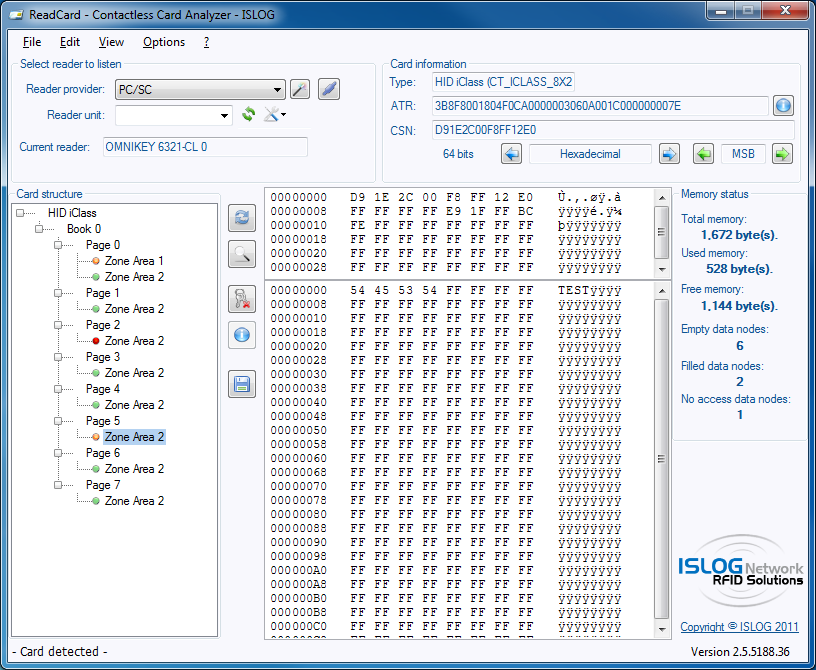
Task: Open the File menu
Action: [32, 42]
